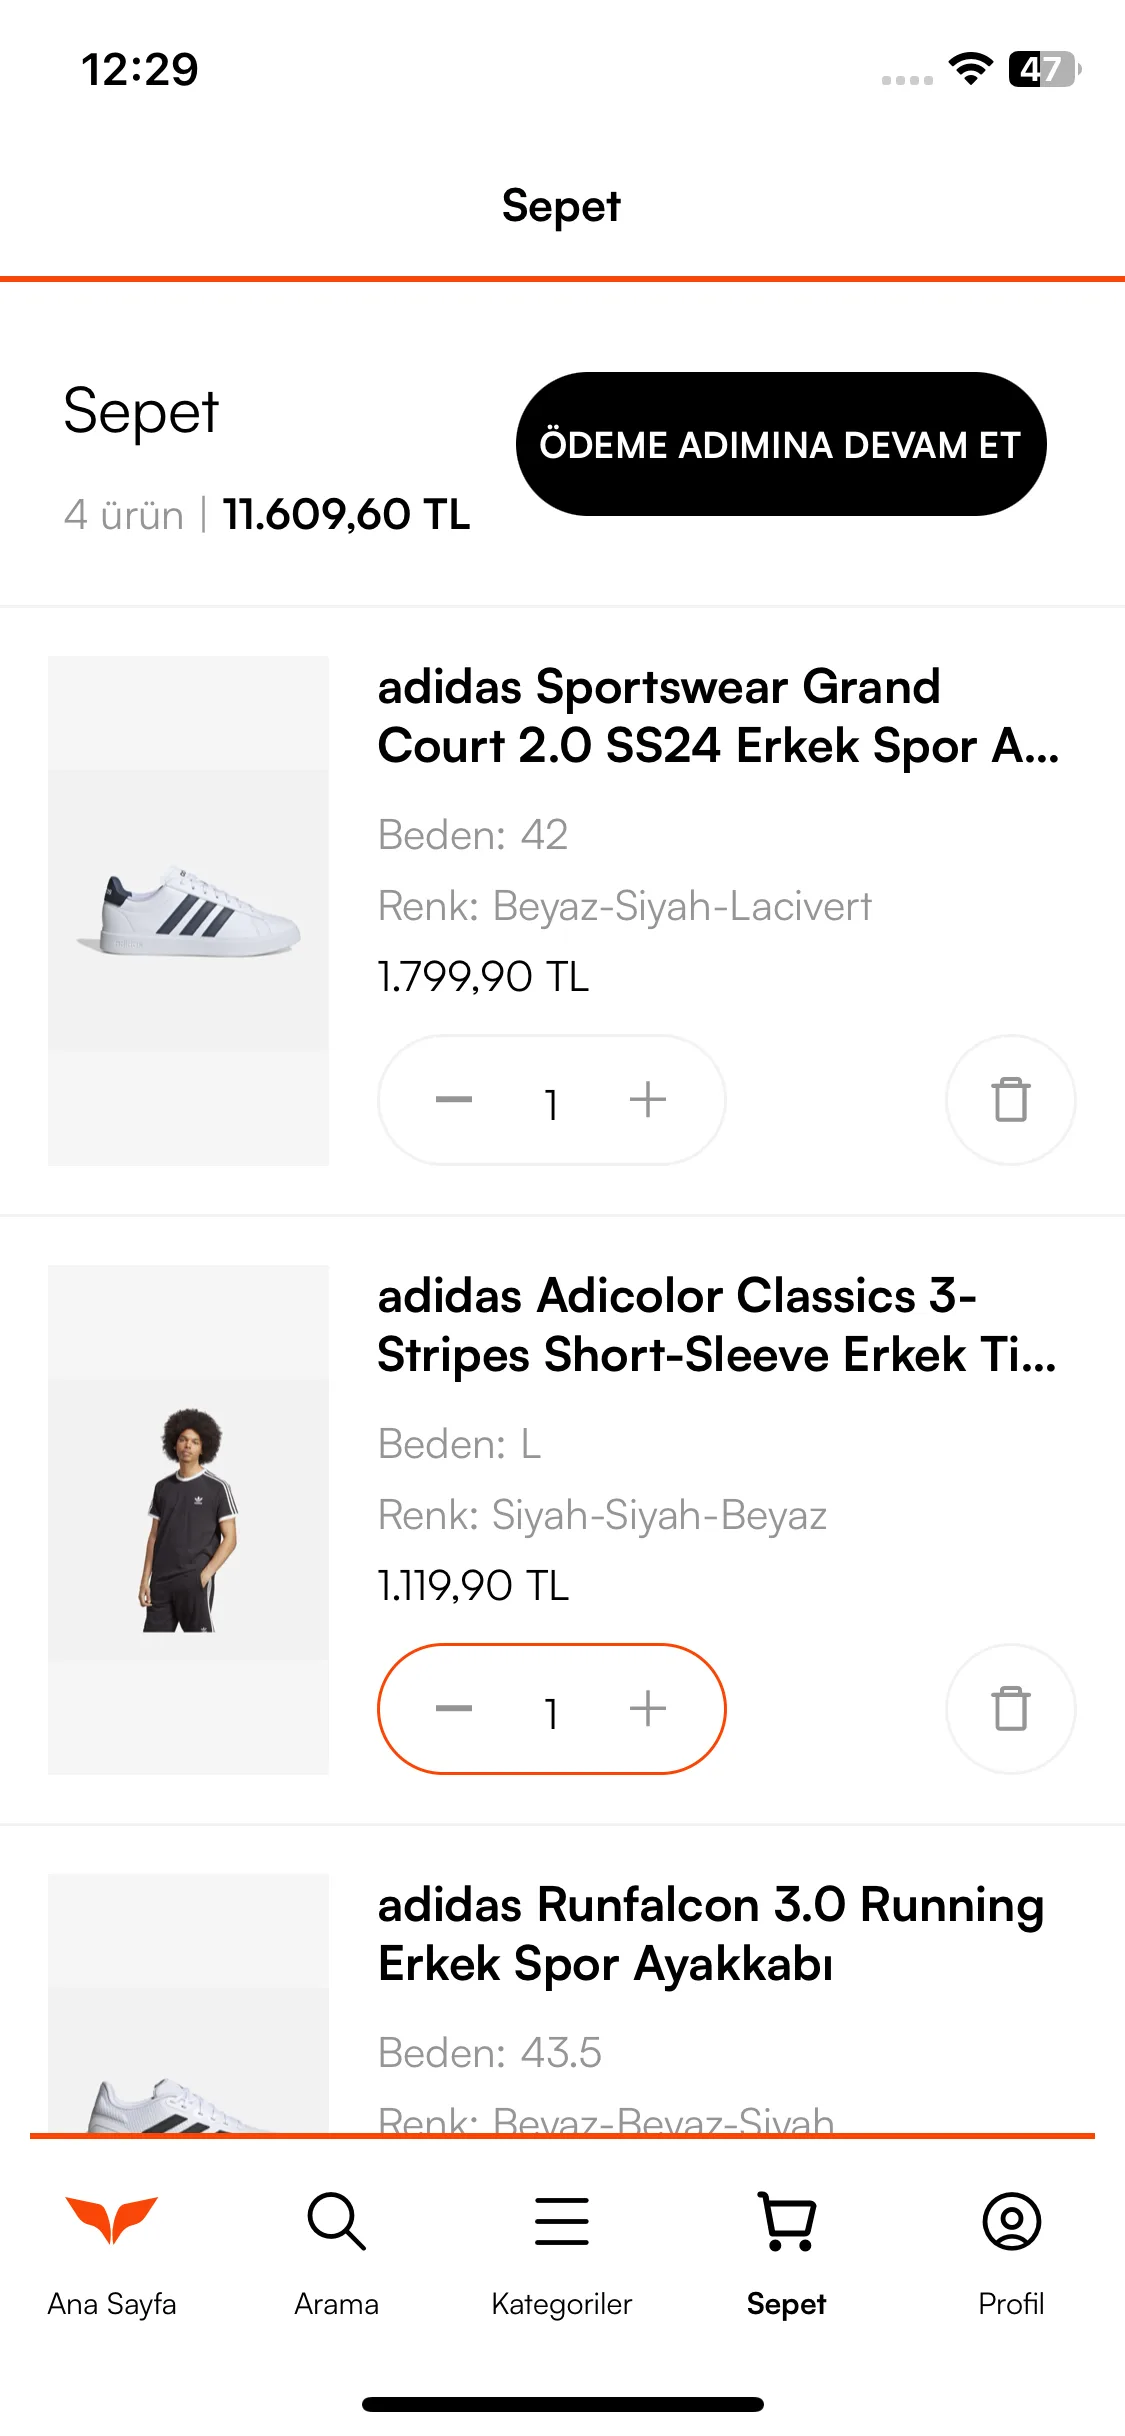Delete Grand Court 2.0 shoes from cart

point(1011,1100)
